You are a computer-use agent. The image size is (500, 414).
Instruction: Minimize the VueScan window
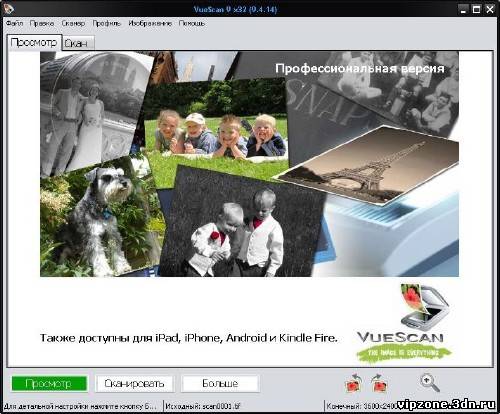tap(463, 9)
